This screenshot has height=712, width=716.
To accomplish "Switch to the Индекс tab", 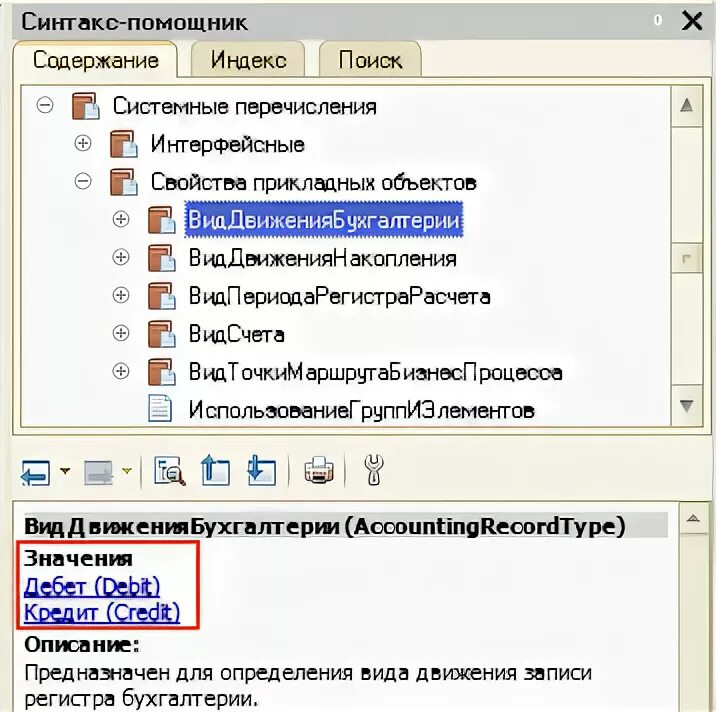I will (x=248, y=60).
